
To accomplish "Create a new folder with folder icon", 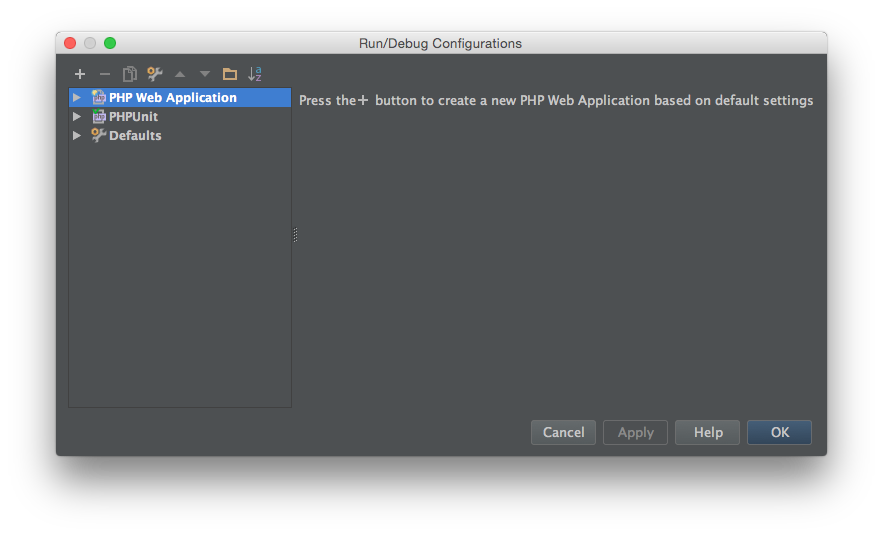I will (x=230, y=74).
